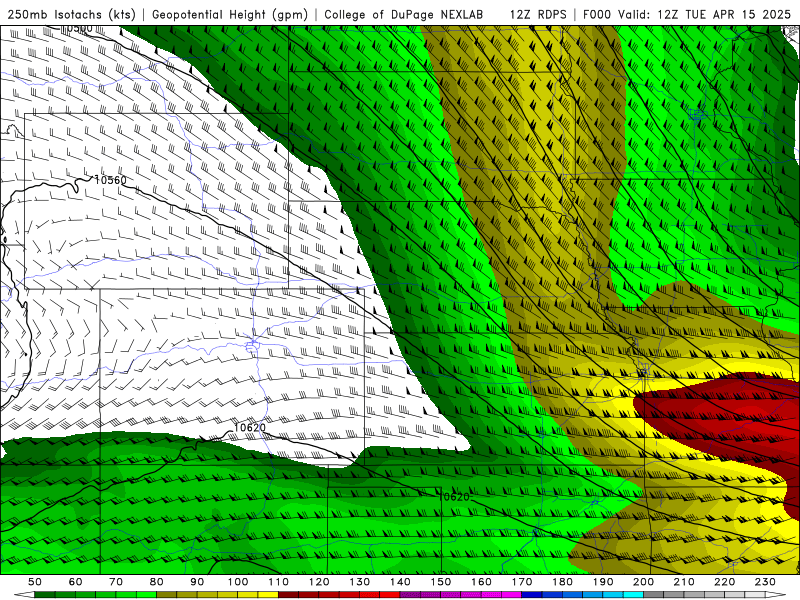The height and width of the screenshot is (600, 800).
Task: Click the 90 value on the color scale
Action: pyautogui.click(x=197, y=582)
